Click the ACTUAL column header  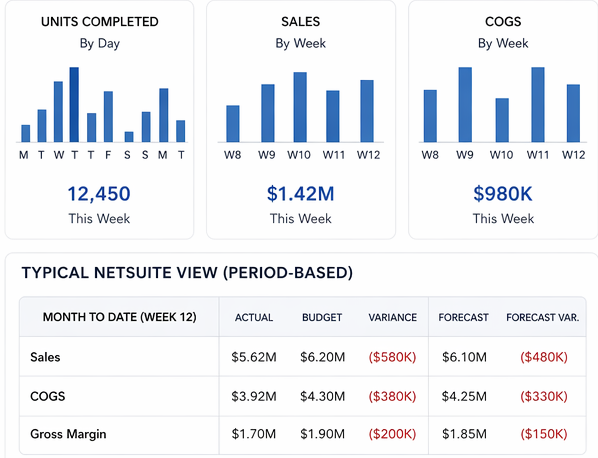(254, 317)
